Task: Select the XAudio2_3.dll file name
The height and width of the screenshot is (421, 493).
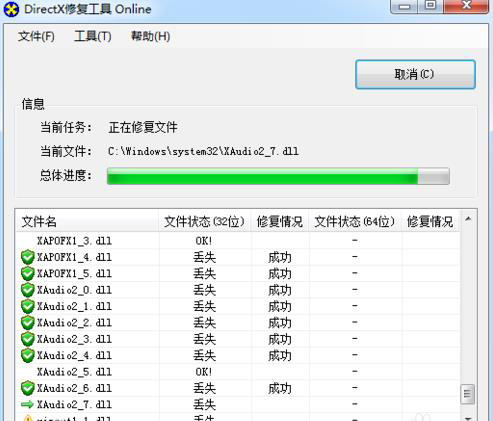Action: pos(74,339)
